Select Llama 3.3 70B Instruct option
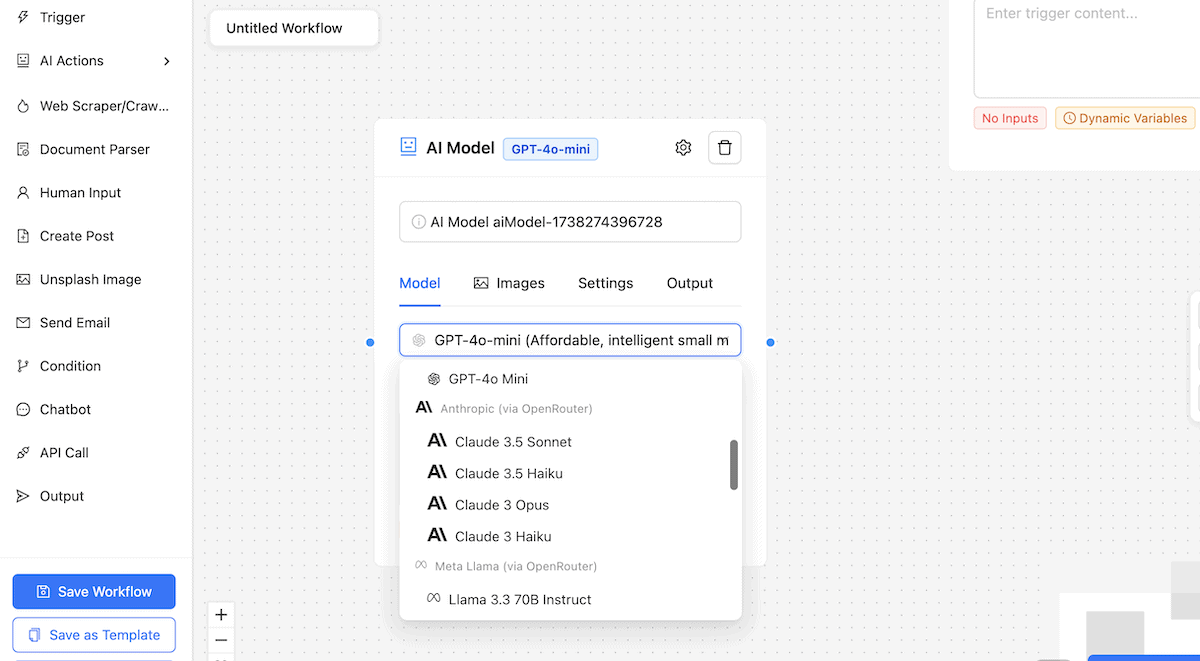The width and height of the screenshot is (1200, 661). point(570,599)
